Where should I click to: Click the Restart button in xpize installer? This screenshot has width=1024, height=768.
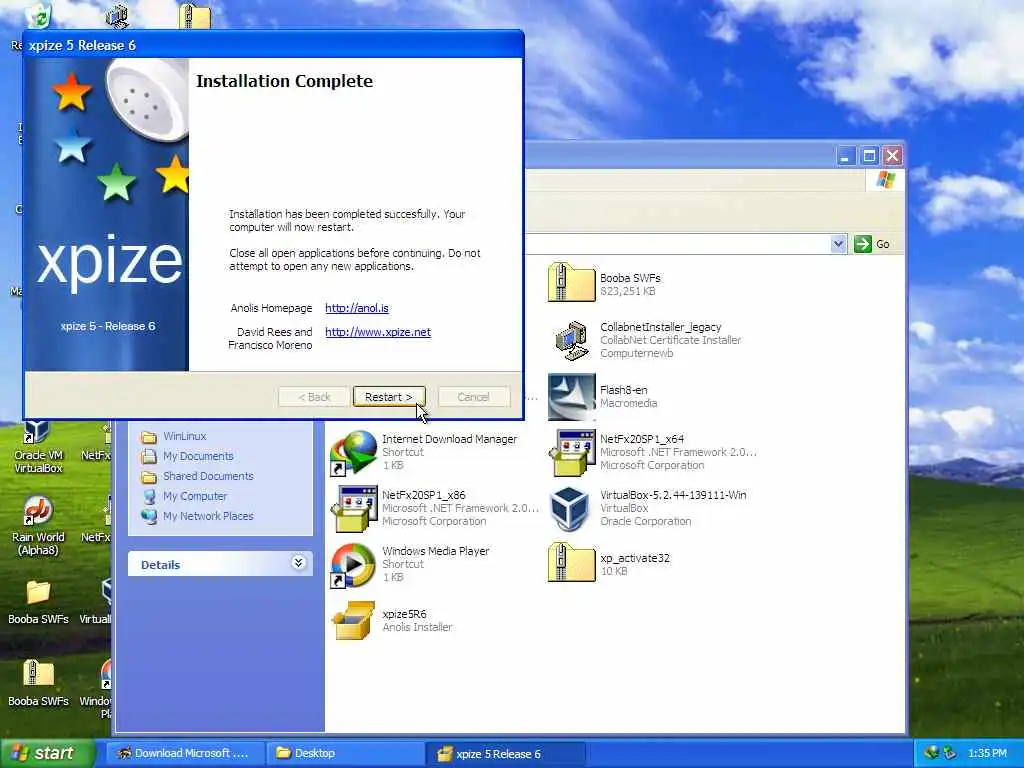pos(389,396)
